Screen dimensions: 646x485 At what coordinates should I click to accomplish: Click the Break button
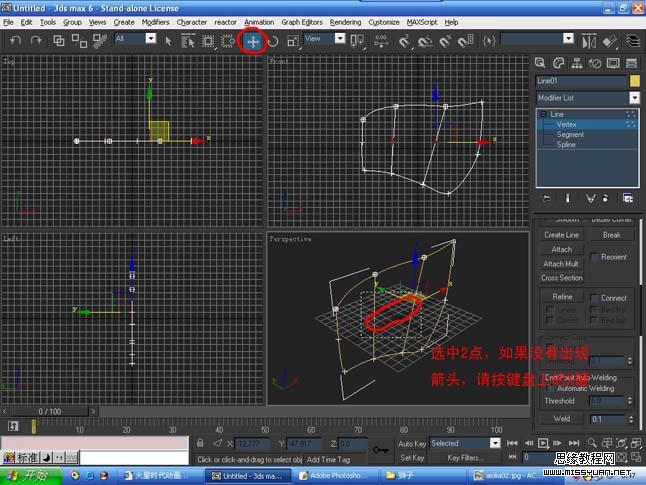tap(611, 235)
